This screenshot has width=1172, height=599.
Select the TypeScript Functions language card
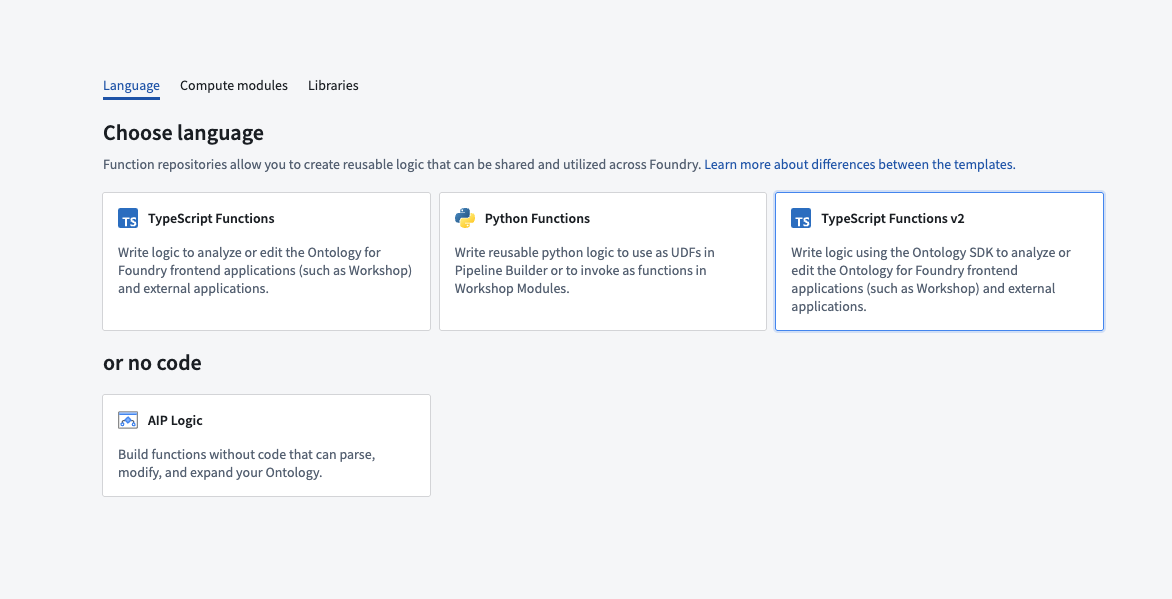tap(266, 261)
